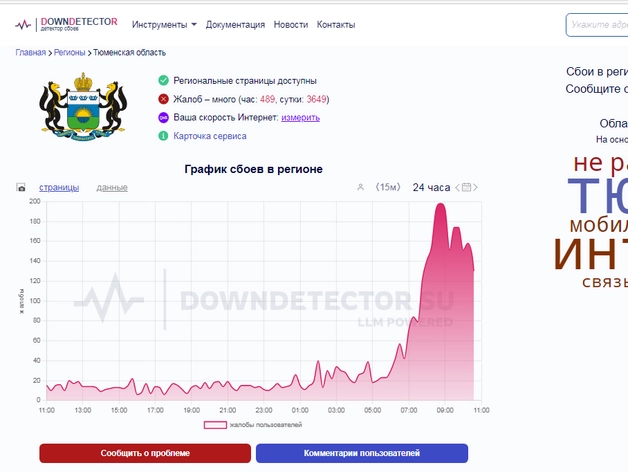Go to next period arrow
This screenshot has height=472, width=628.
(475, 187)
